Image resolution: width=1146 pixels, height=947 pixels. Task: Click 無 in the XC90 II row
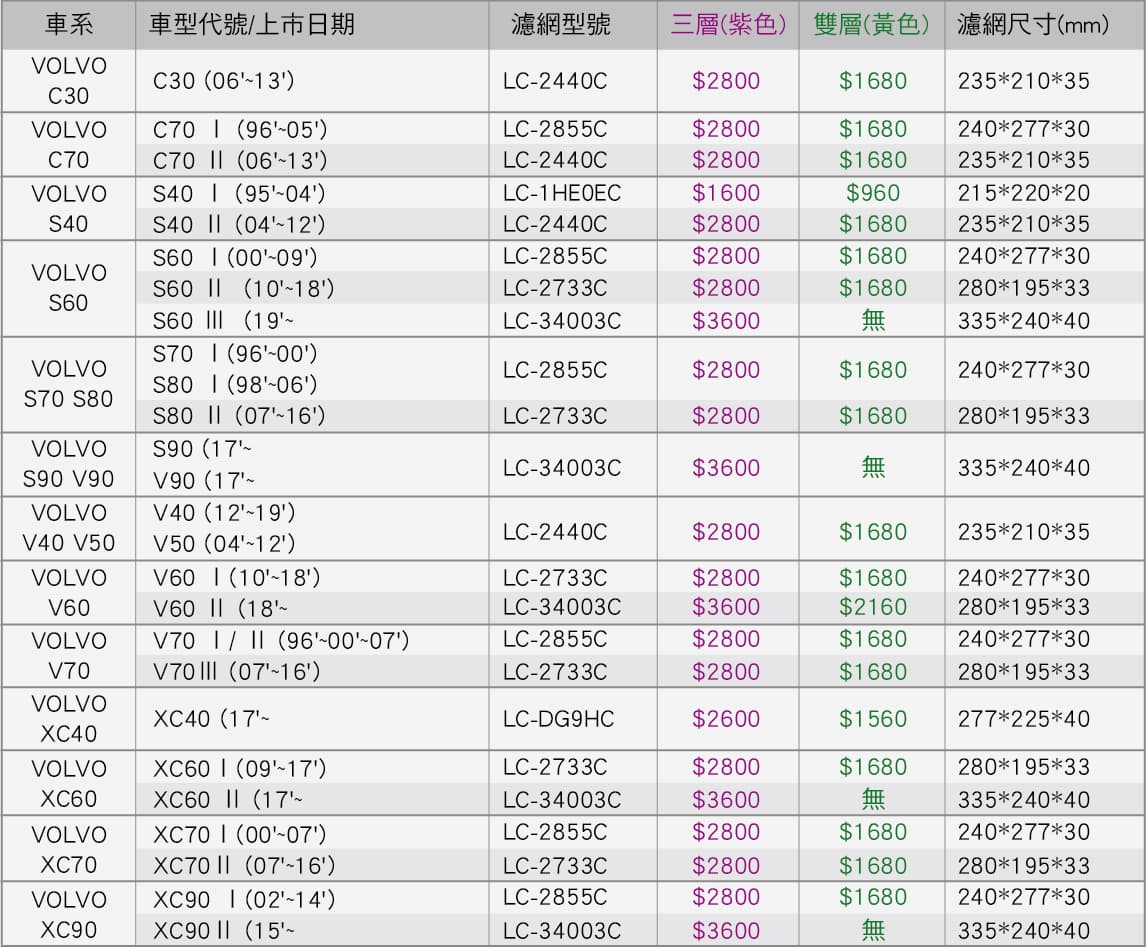(873, 930)
